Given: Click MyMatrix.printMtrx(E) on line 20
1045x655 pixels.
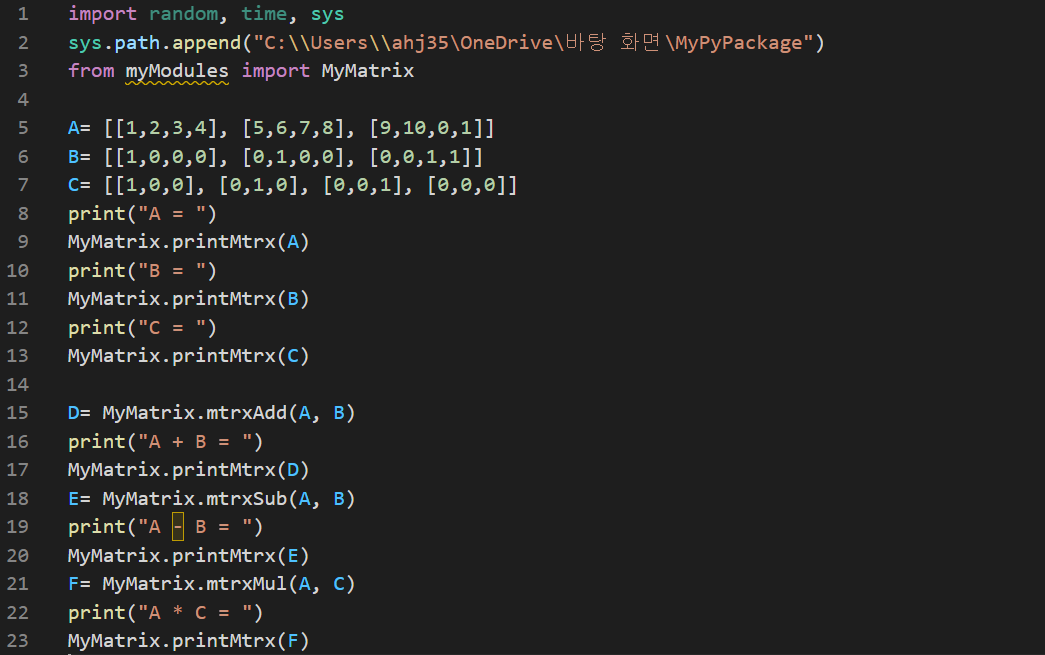Looking at the screenshot, I should [x=189, y=556].
